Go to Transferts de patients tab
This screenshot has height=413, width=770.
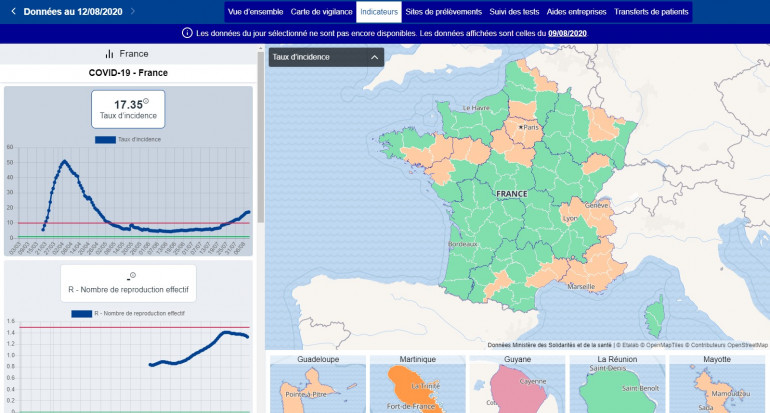[650, 11]
